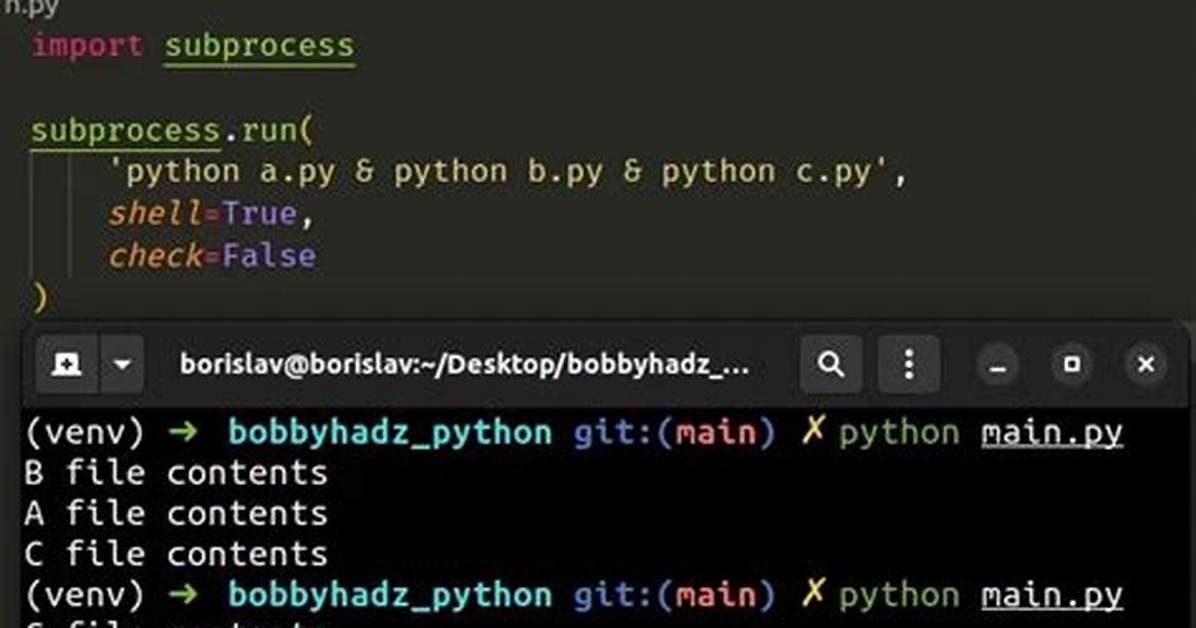This screenshot has width=1196, height=628.
Task: Click the 'python a.py & python b.py & python c.py' string
Action: [499, 172]
